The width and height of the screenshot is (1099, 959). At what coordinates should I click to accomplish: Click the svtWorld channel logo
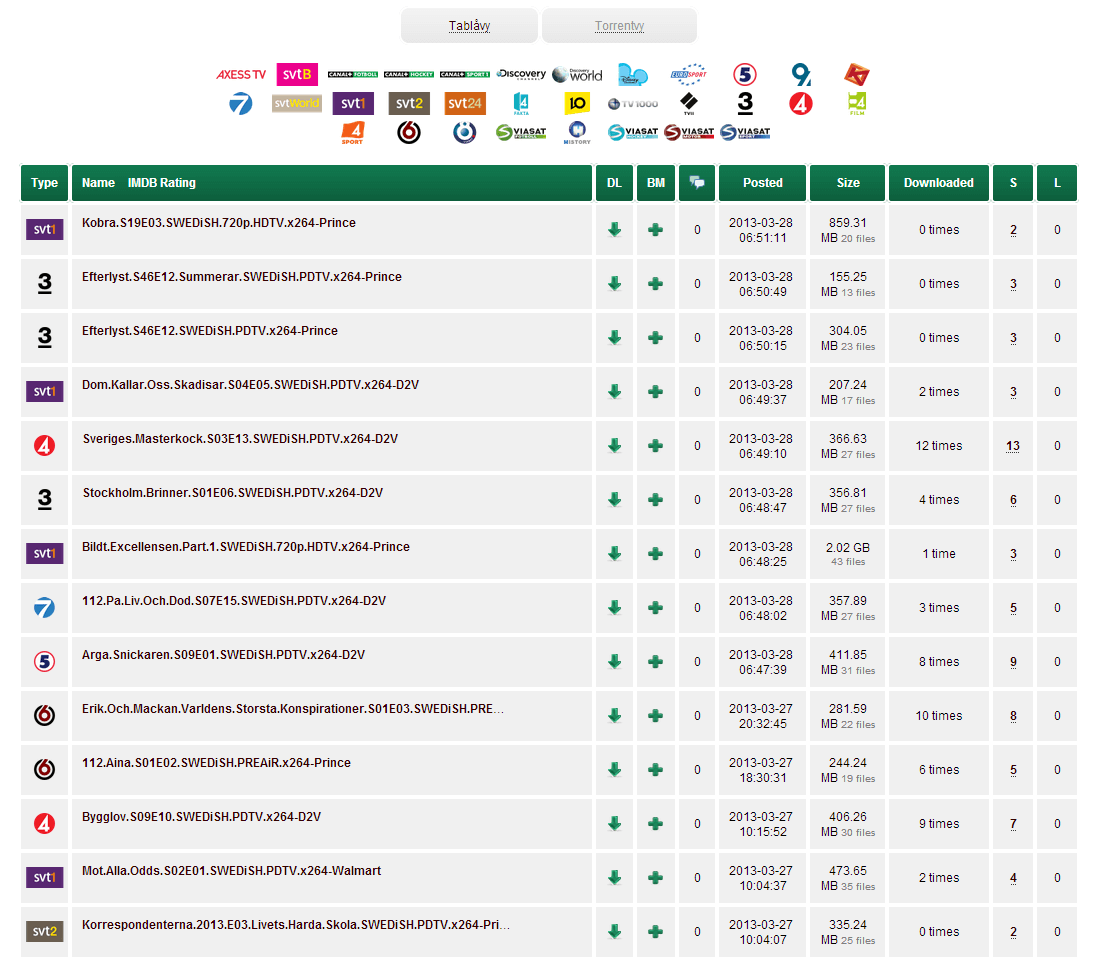(297, 104)
